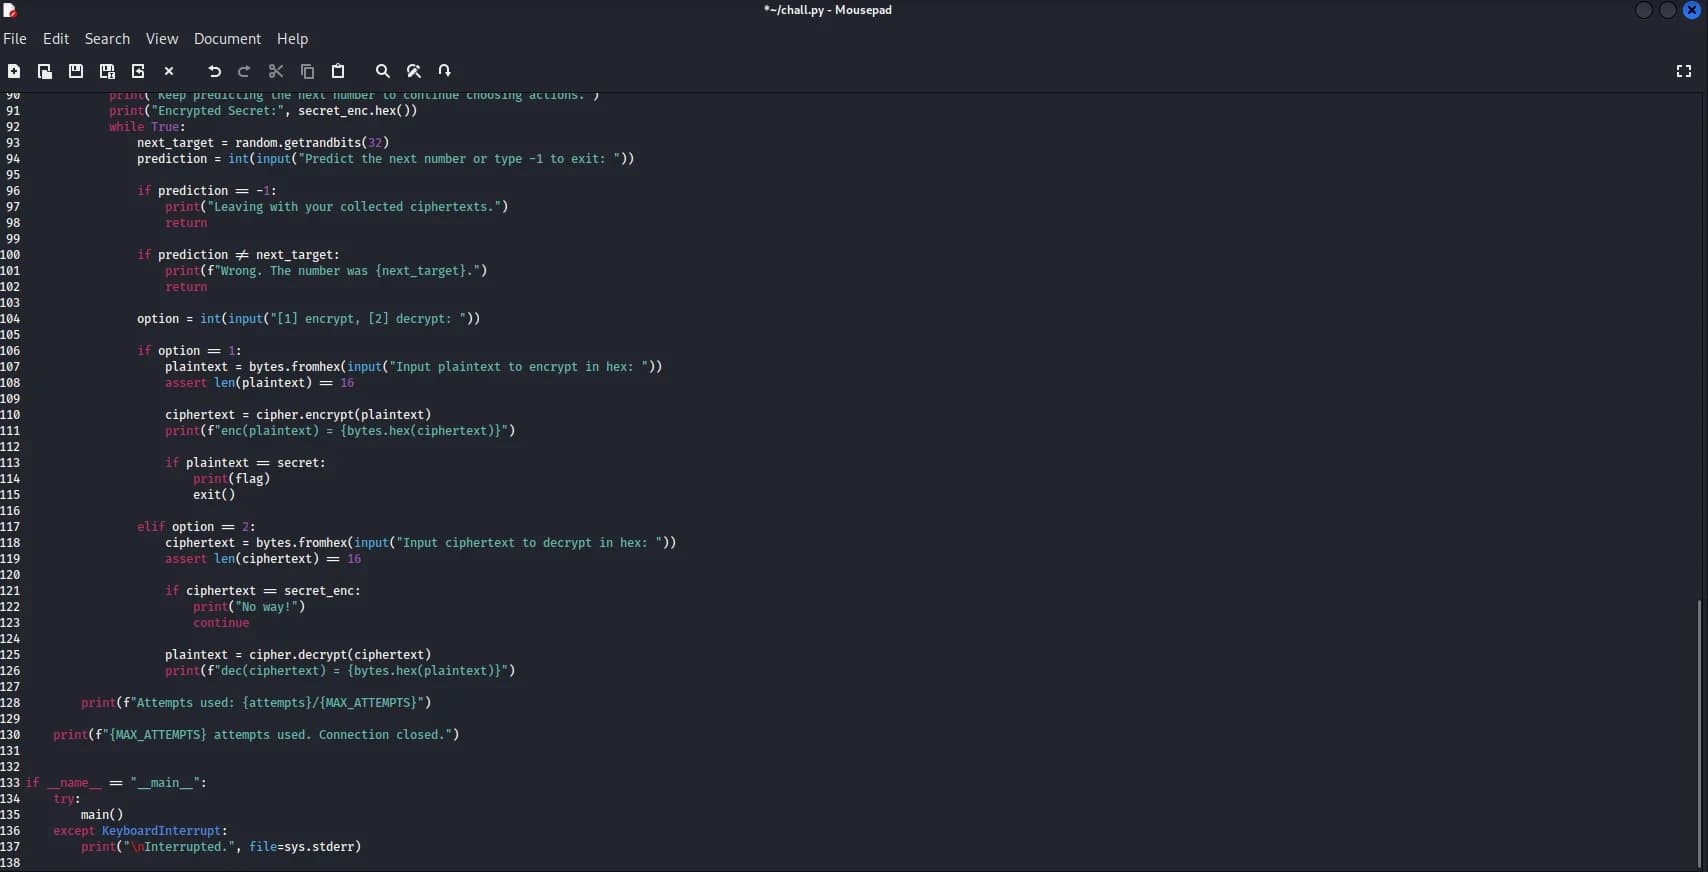Click the 'print(flag)' line
Viewport: 1708px width, 872px height.
[232, 479]
